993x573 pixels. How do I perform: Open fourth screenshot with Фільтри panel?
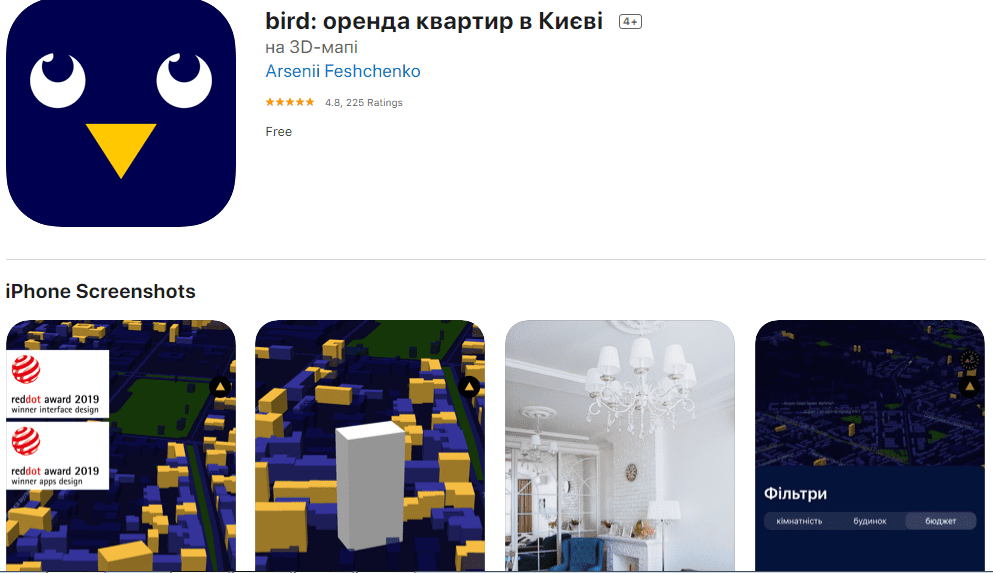(x=870, y=446)
